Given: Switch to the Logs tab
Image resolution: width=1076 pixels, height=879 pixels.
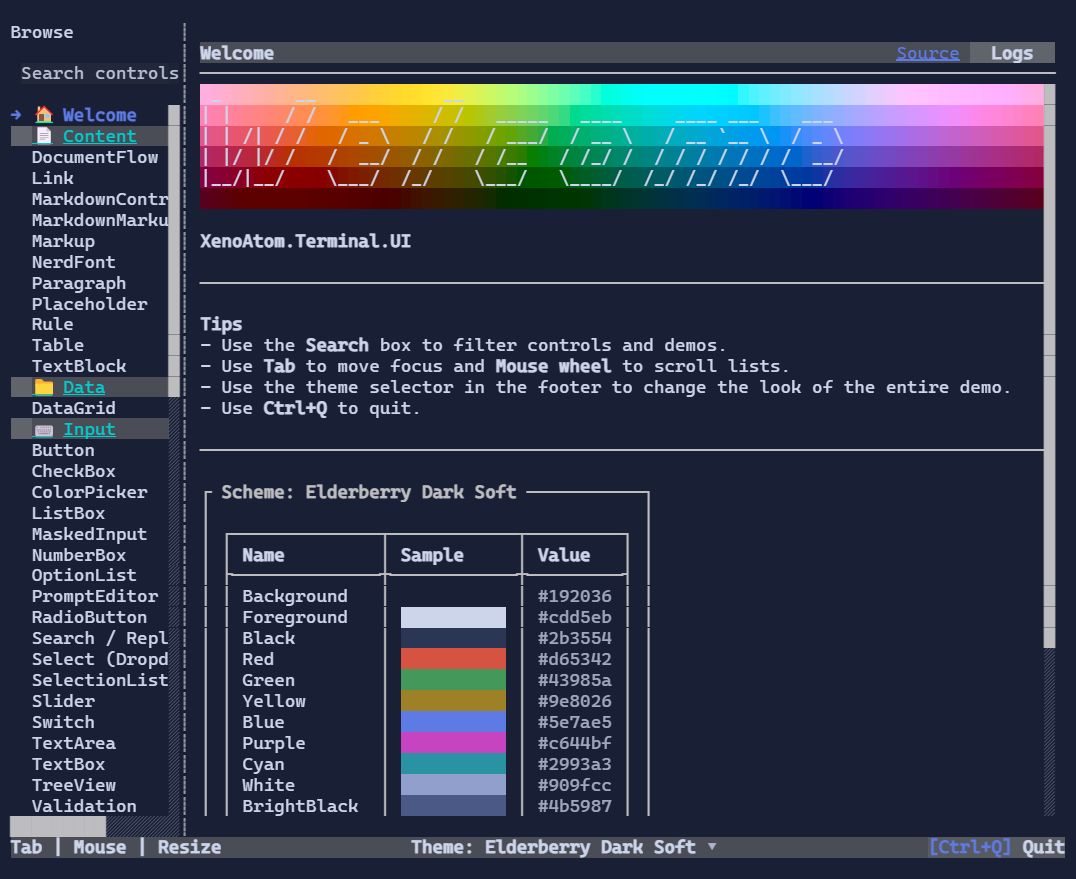Looking at the screenshot, I should (x=1011, y=53).
